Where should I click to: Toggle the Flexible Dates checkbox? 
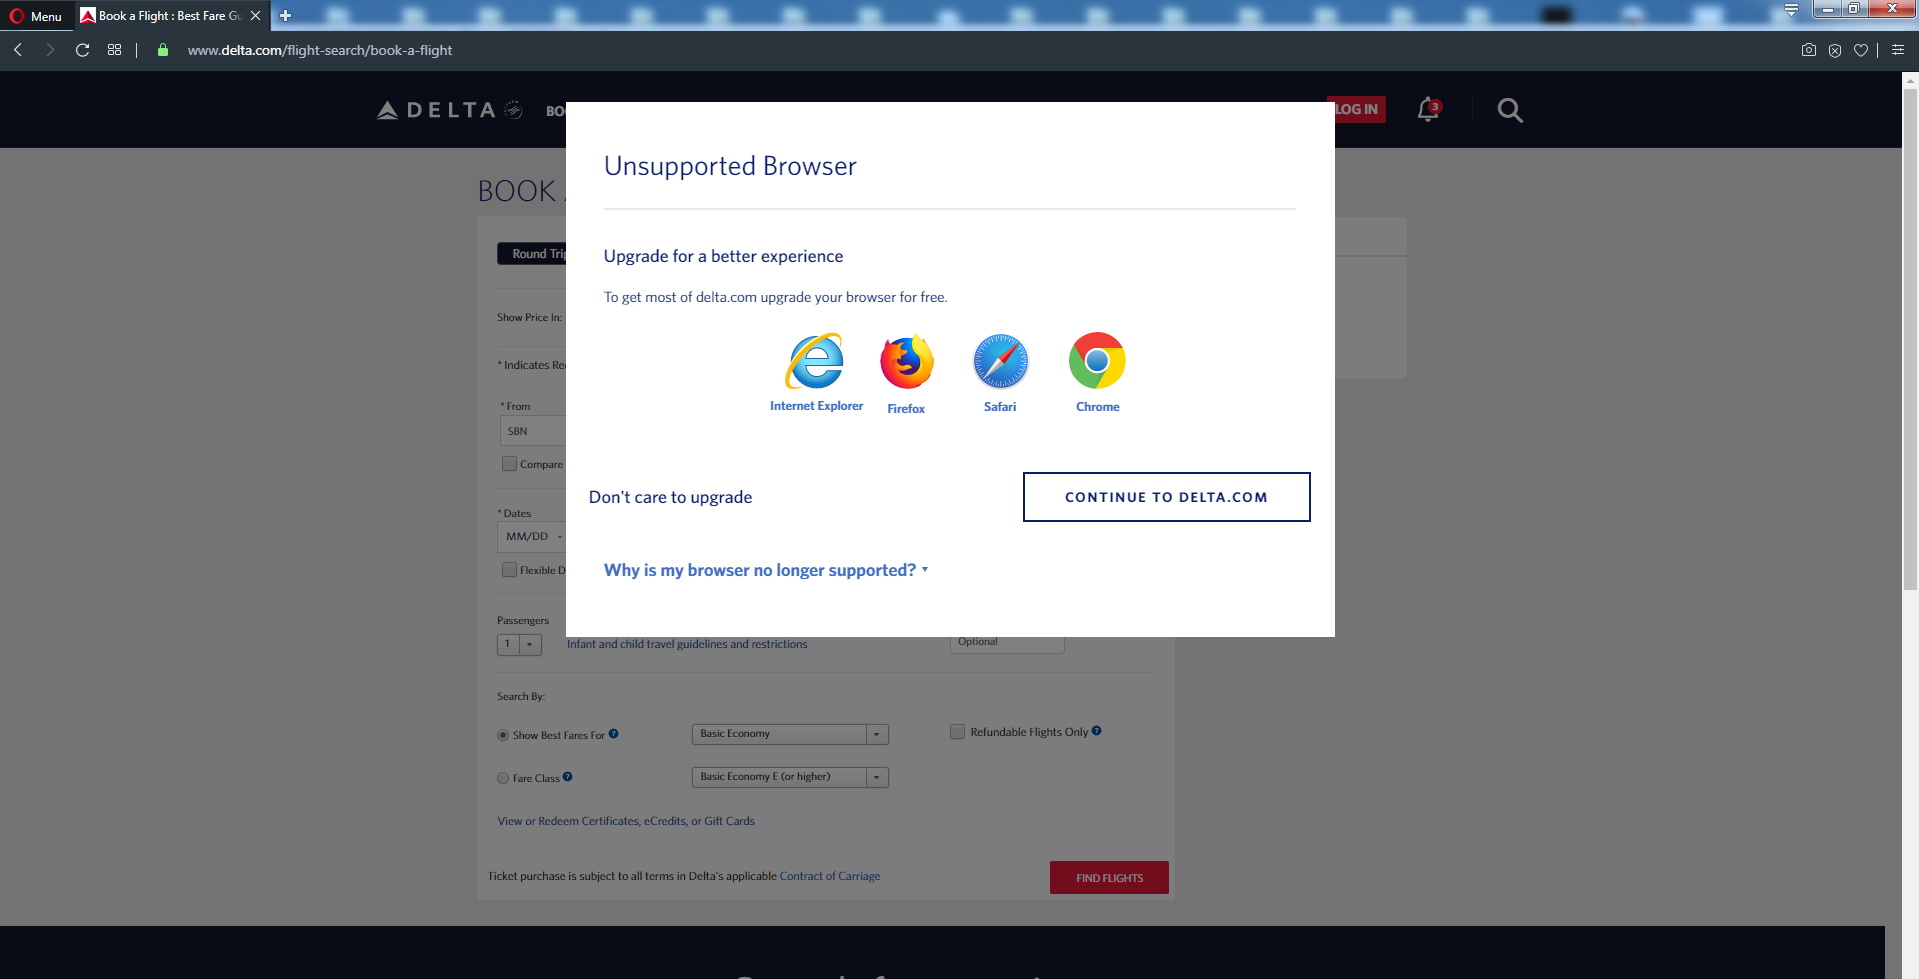(x=509, y=570)
